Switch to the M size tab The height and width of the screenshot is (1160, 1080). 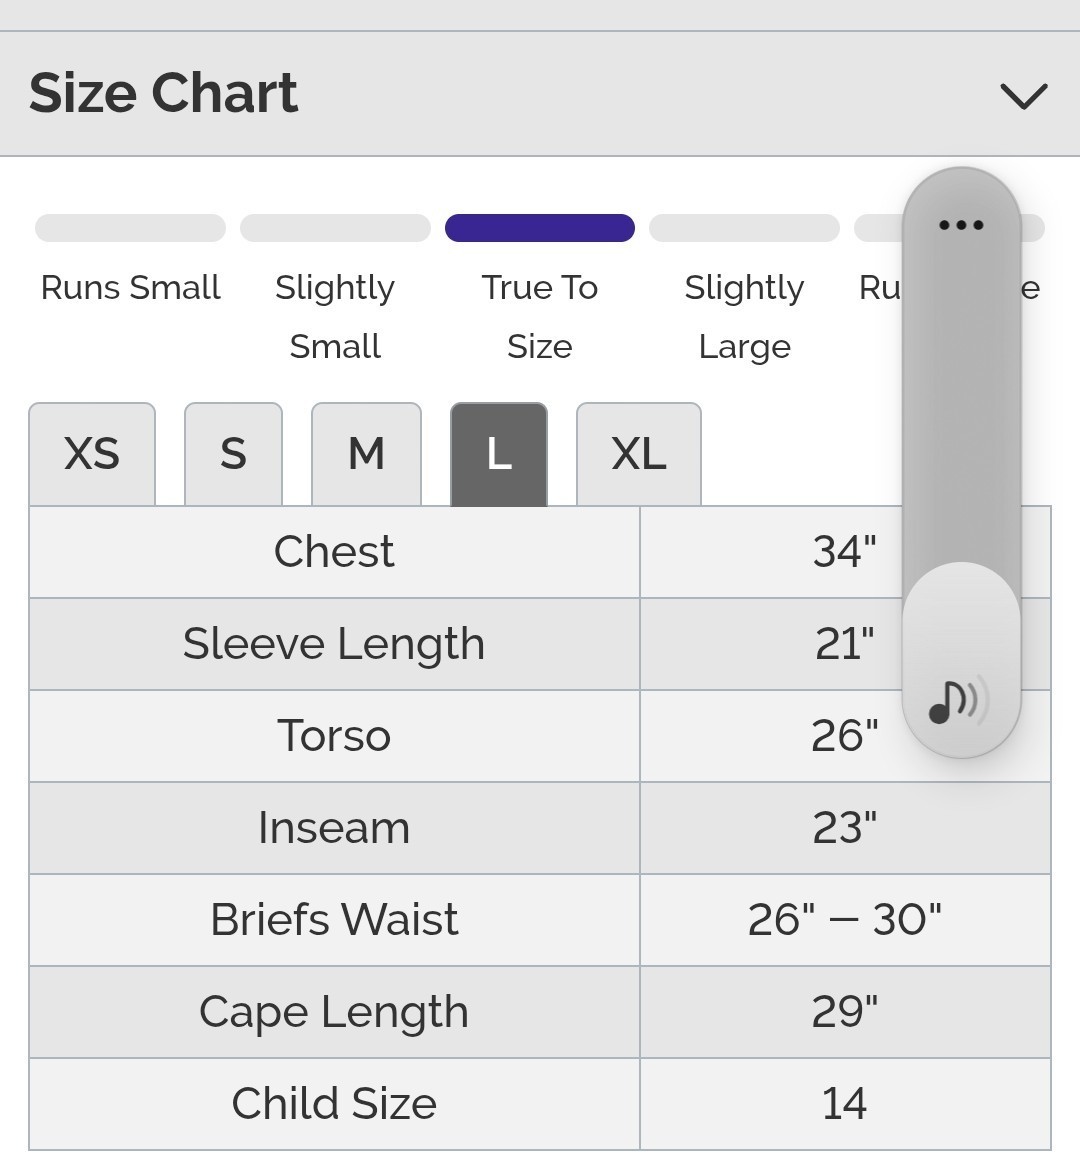366,455
